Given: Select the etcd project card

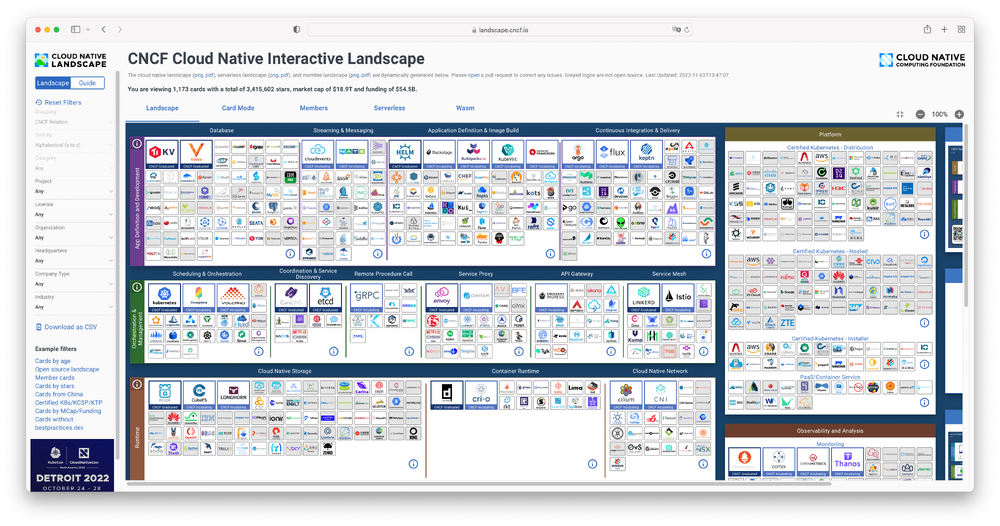Looking at the screenshot, I should click(x=323, y=296).
